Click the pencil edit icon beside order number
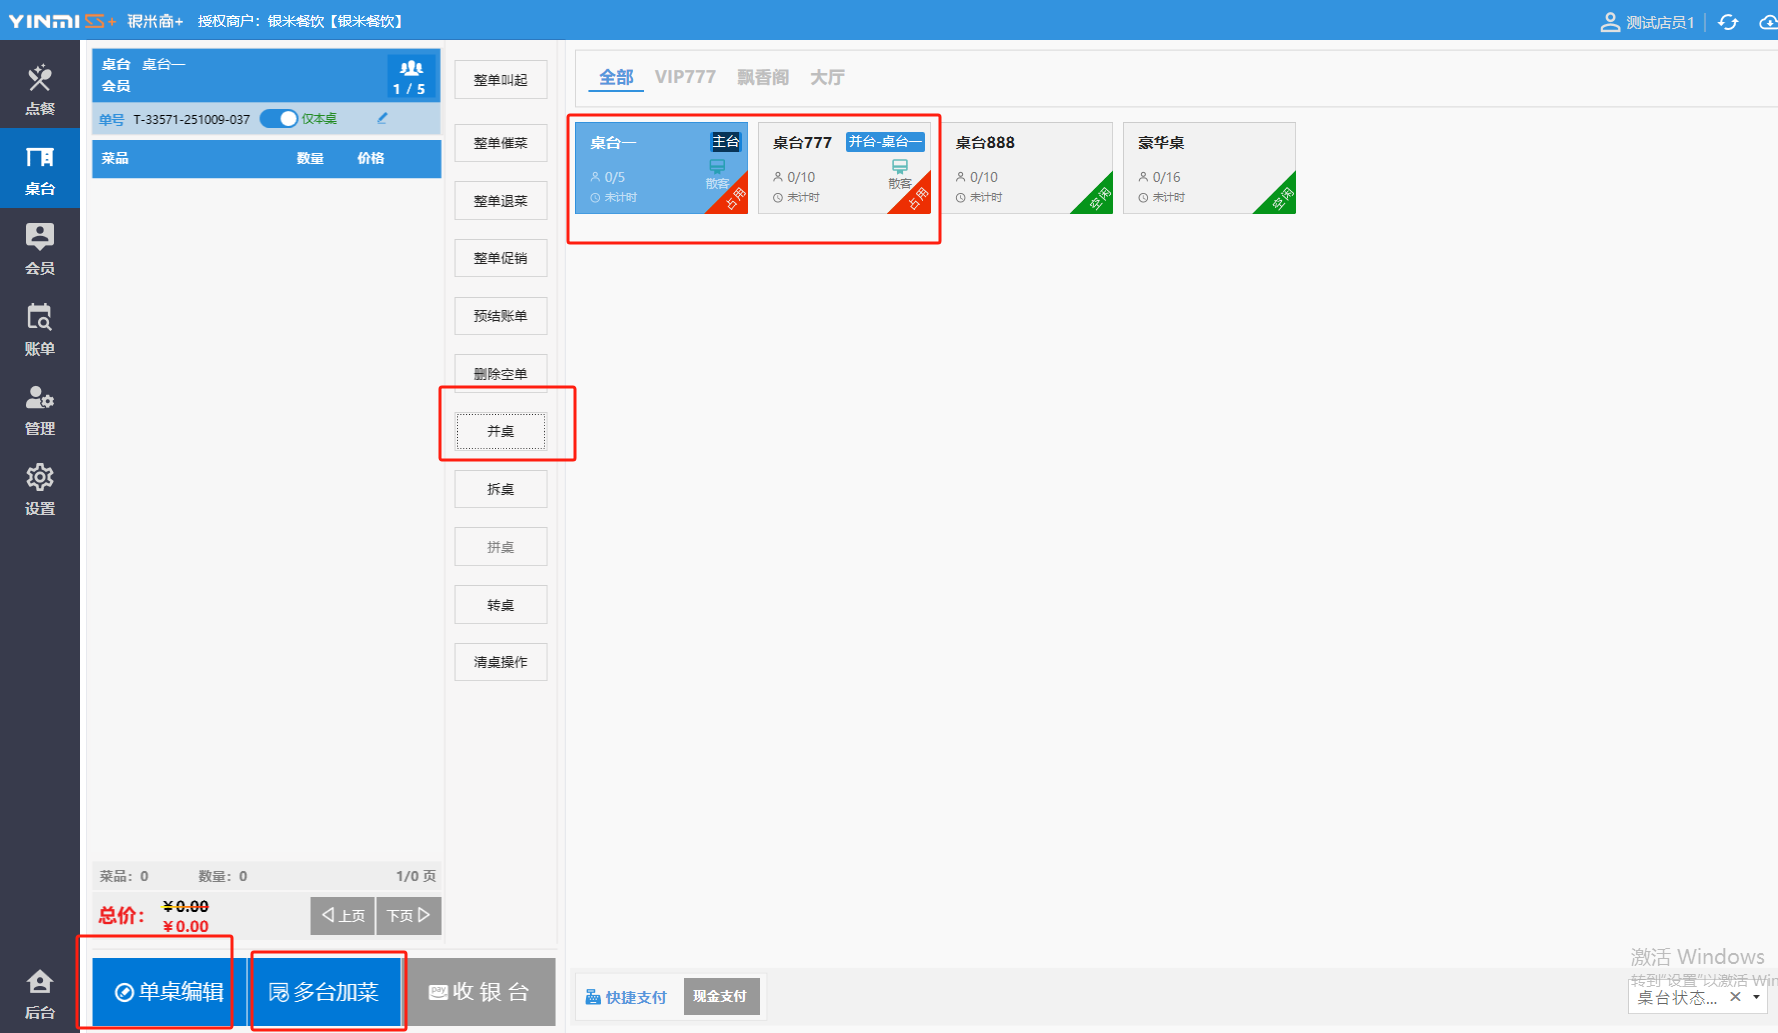The width and height of the screenshot is (1778, 1033). (382, 119)
